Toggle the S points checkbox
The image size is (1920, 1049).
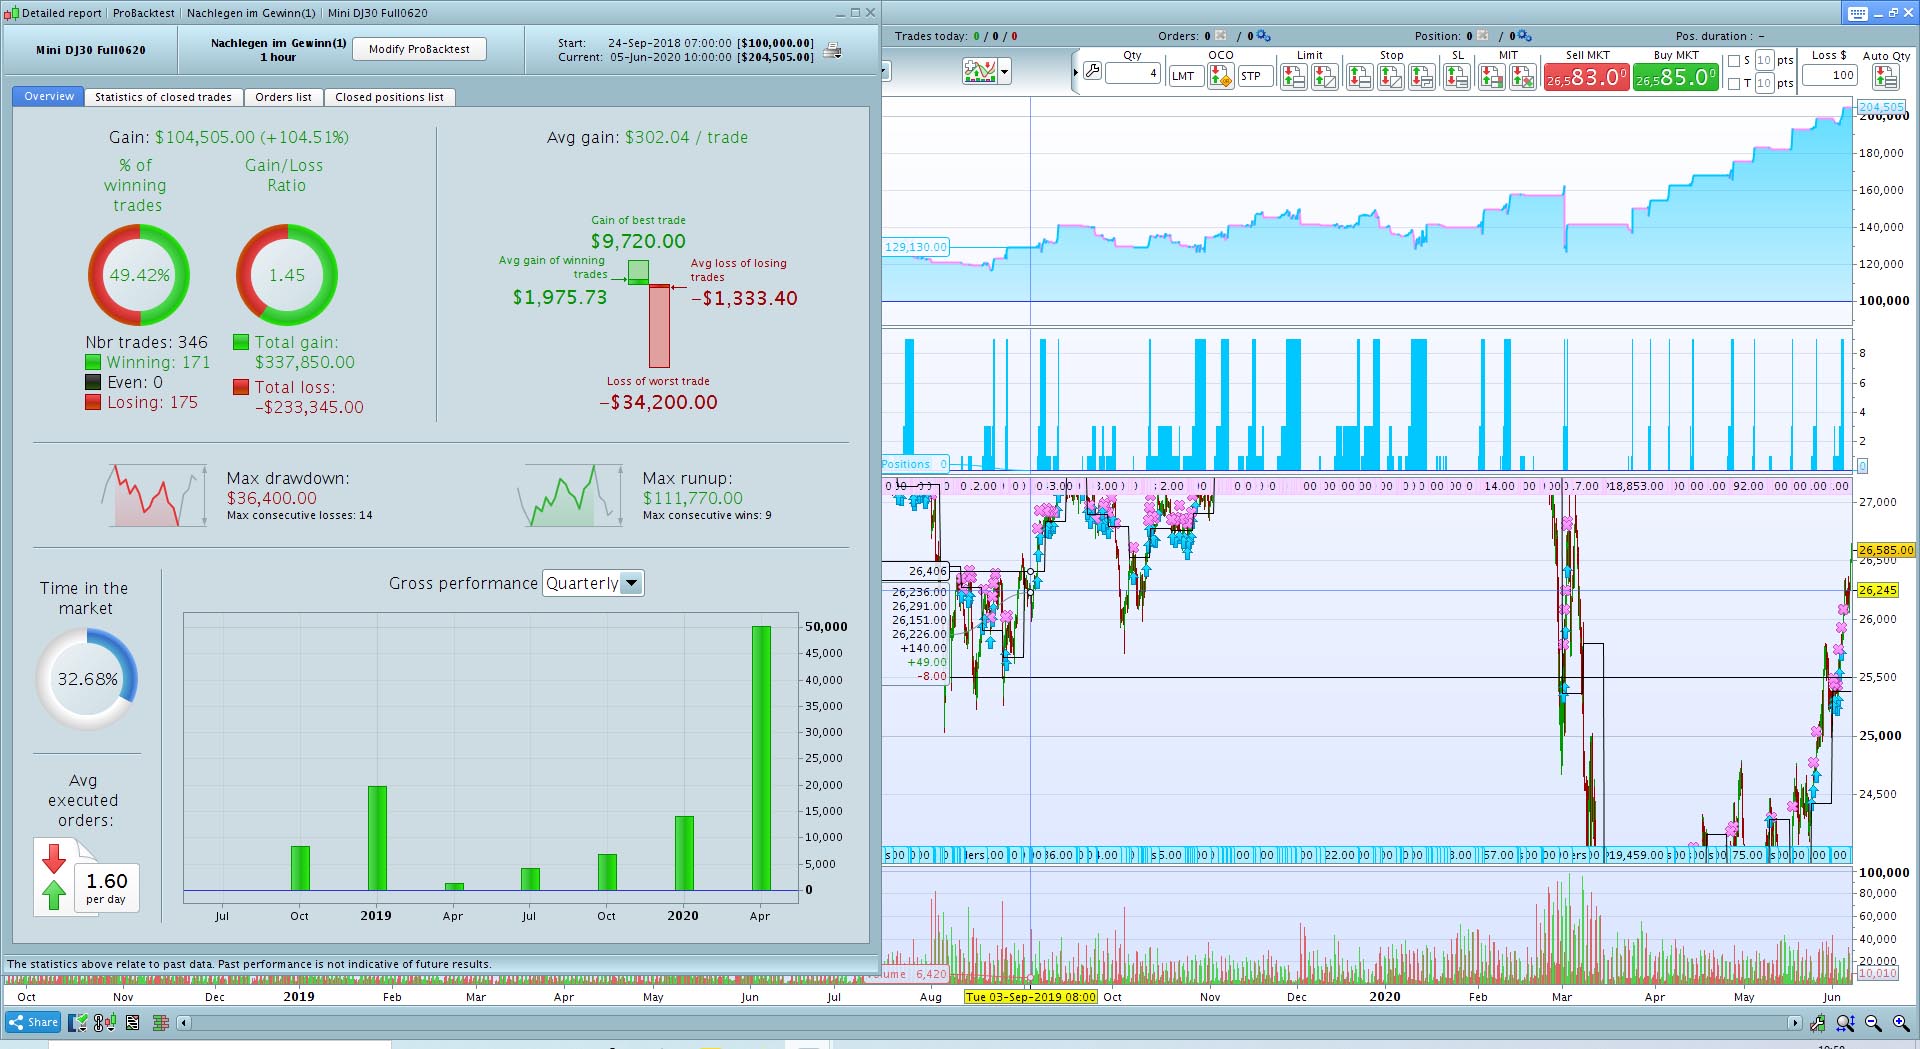[1734, 61]
